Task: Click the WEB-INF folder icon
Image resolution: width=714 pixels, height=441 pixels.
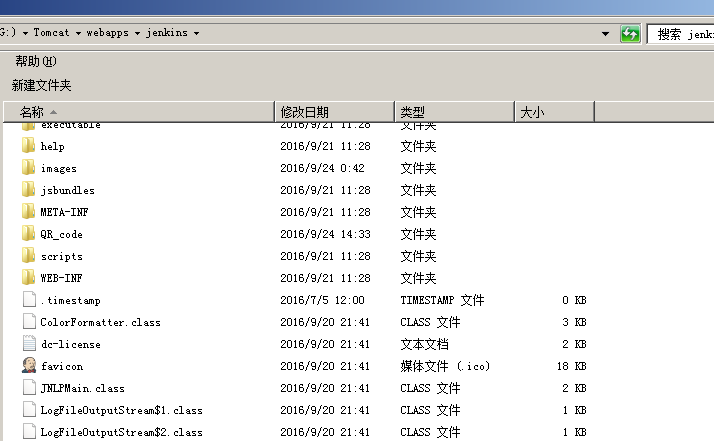Action: pos(28,277)
